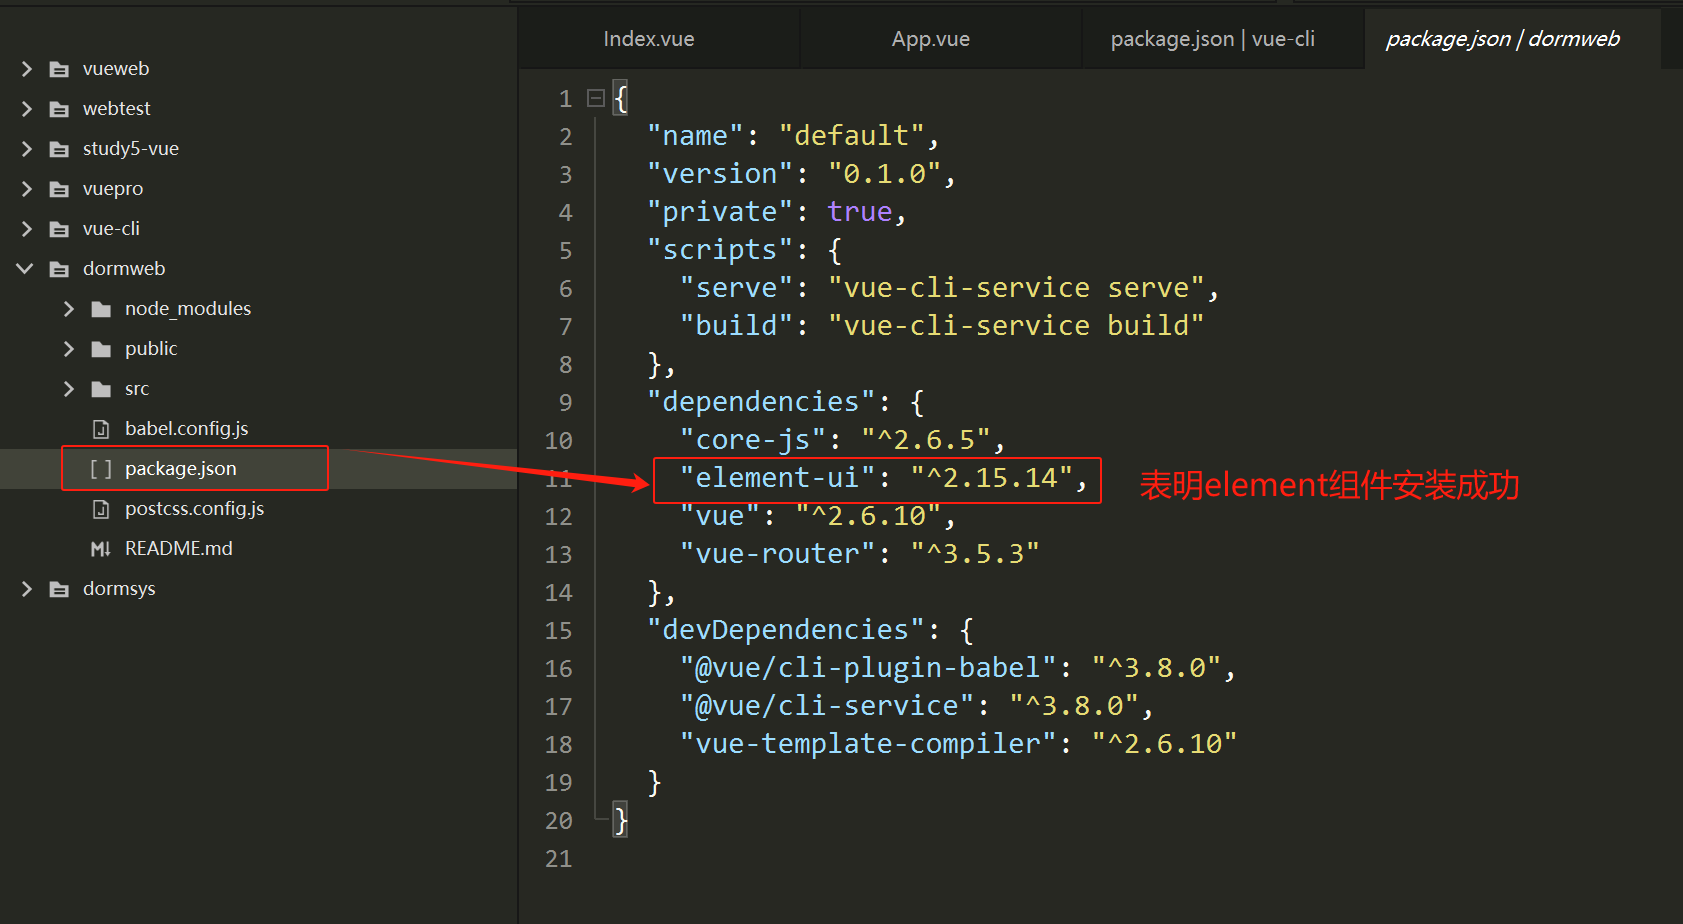Click the node_modules folder icon
The width and height of the screenshot is (1683, 924).
point(100,308)
